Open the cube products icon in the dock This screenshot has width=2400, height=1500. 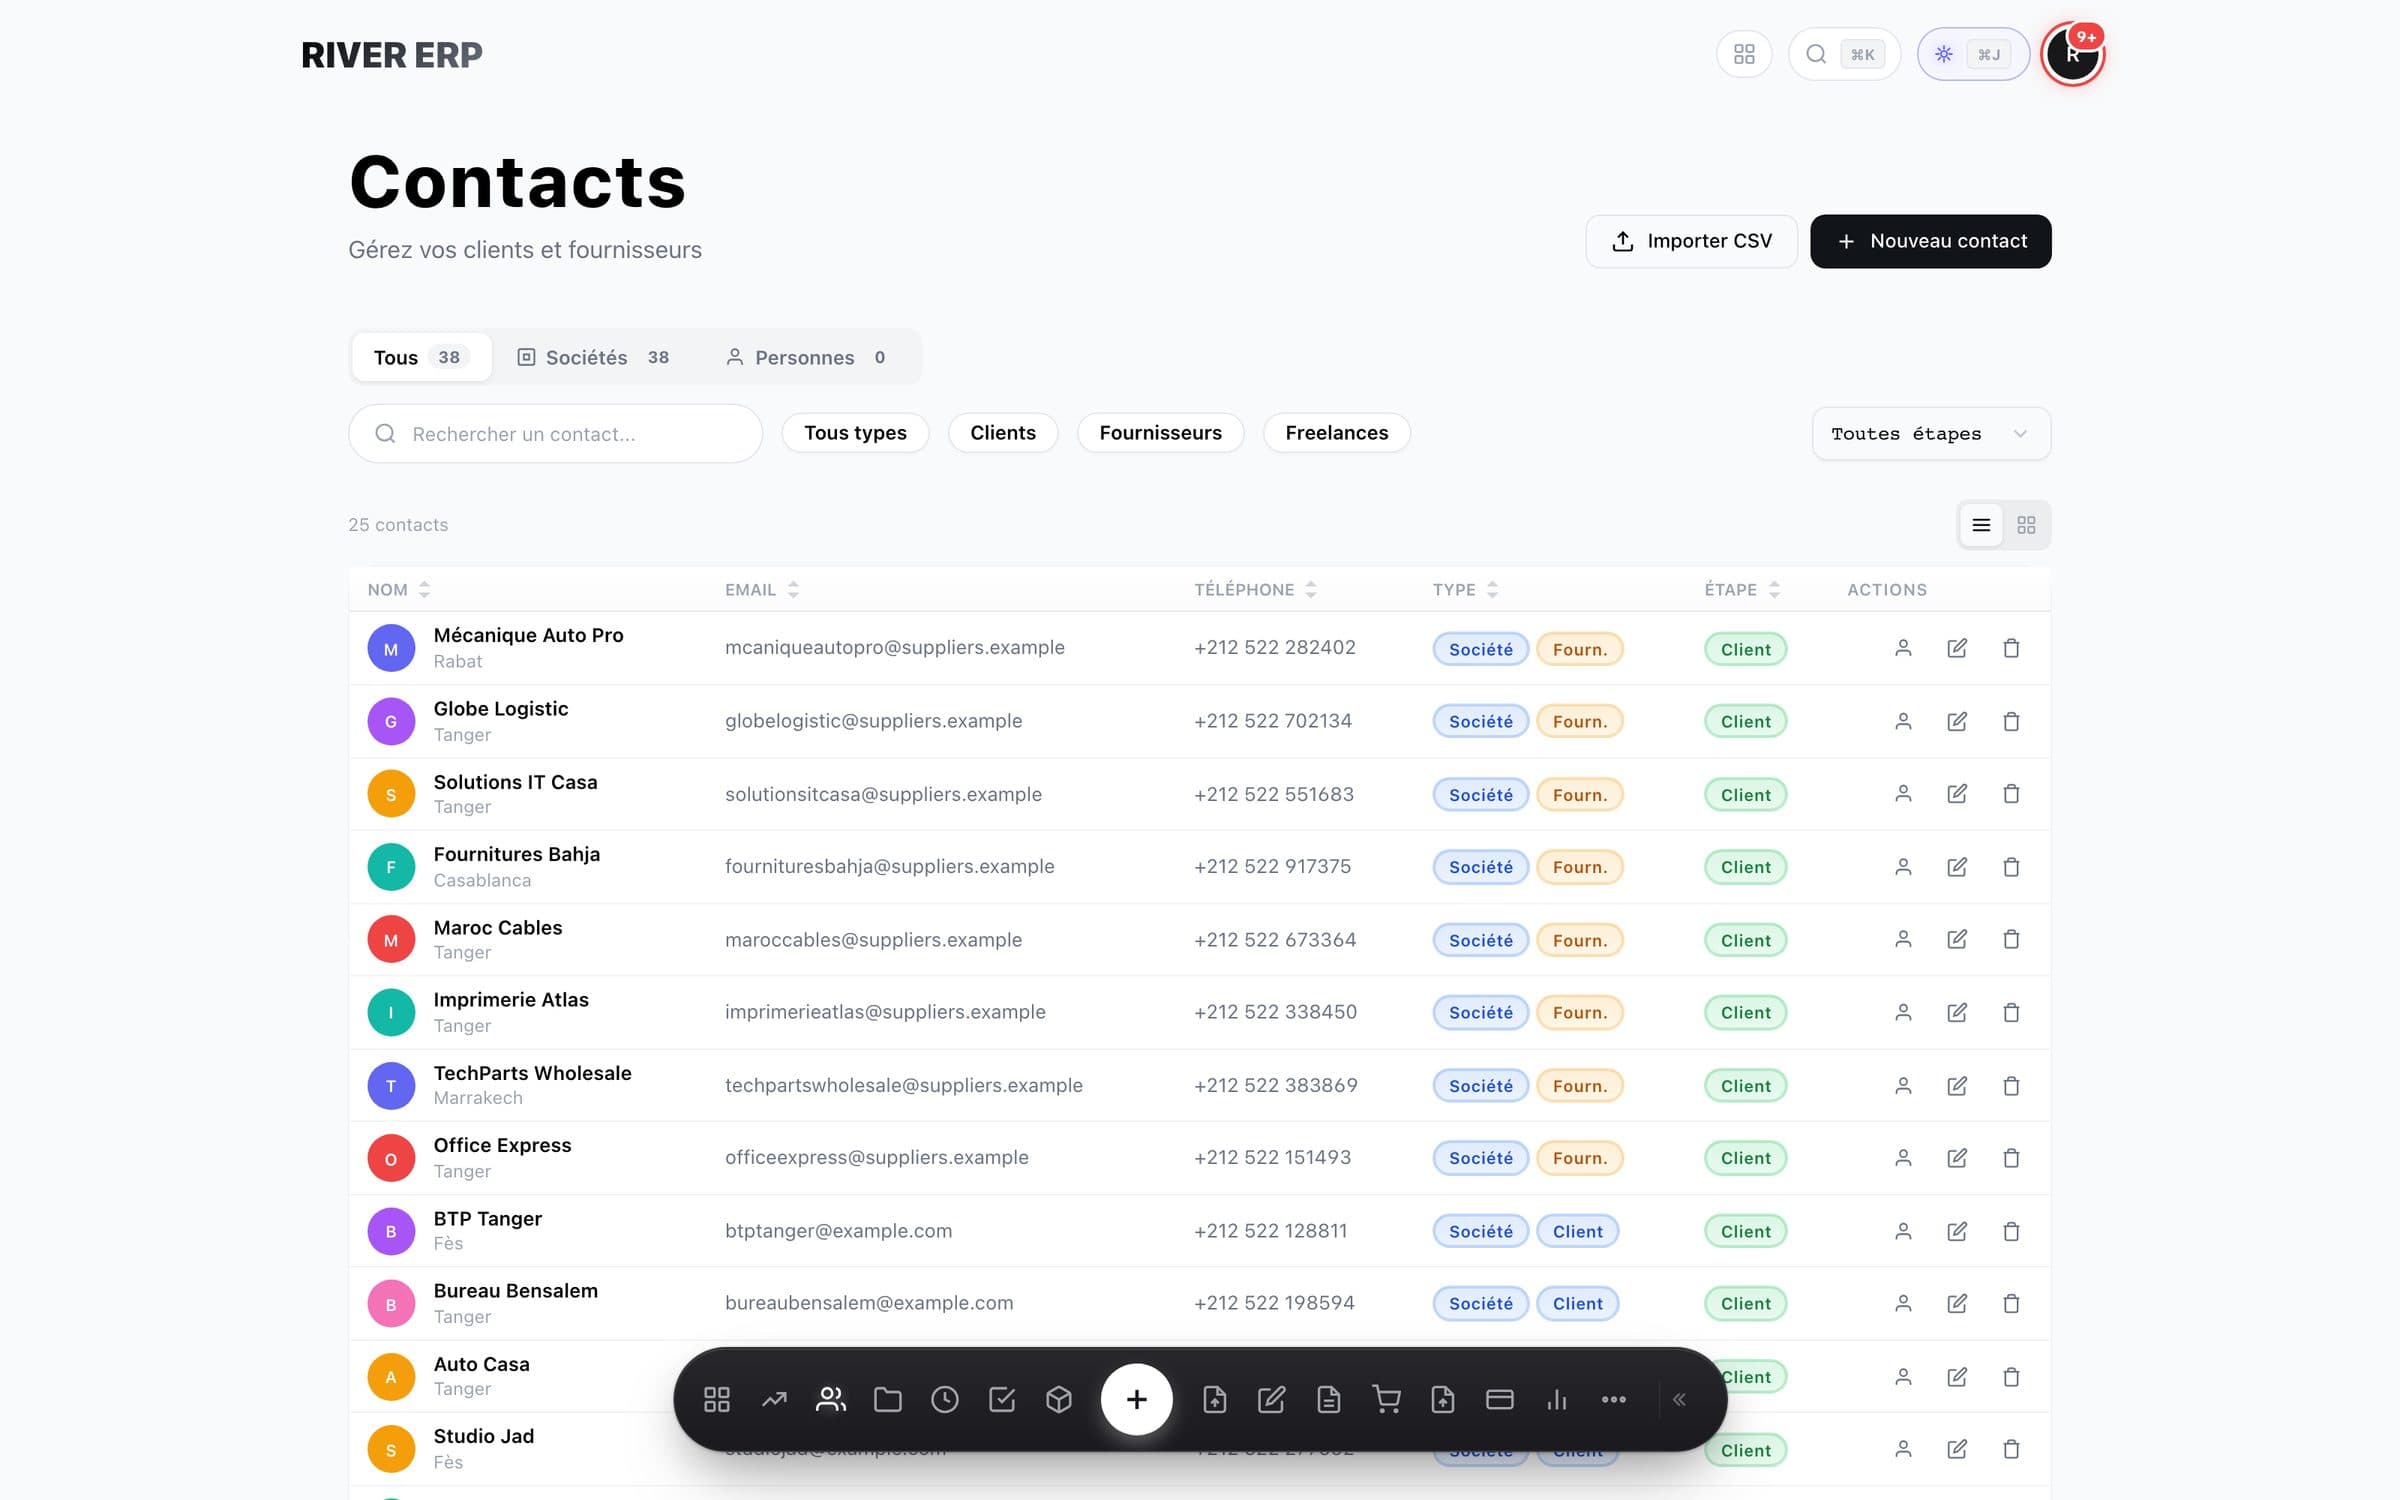tap(1059, 1399)
